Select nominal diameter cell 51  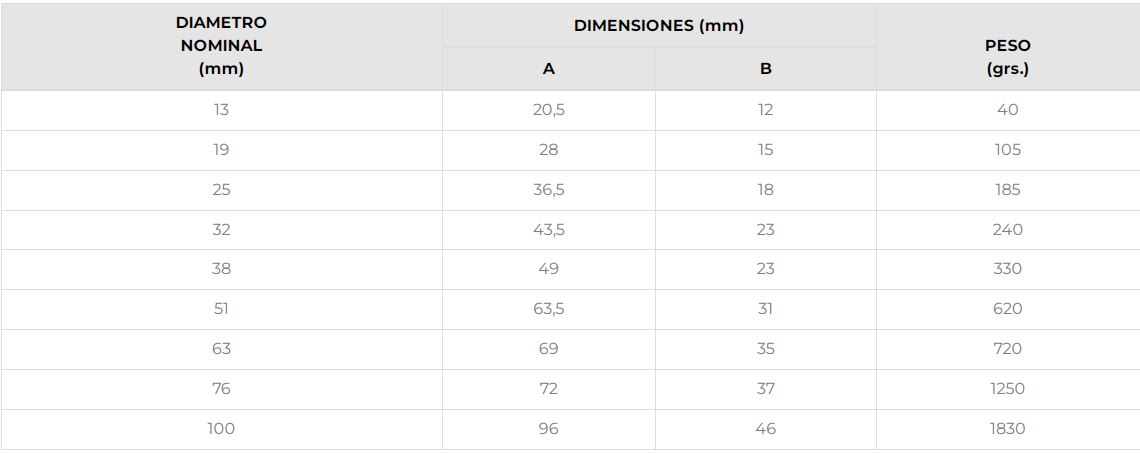click(x=221, y=309)
